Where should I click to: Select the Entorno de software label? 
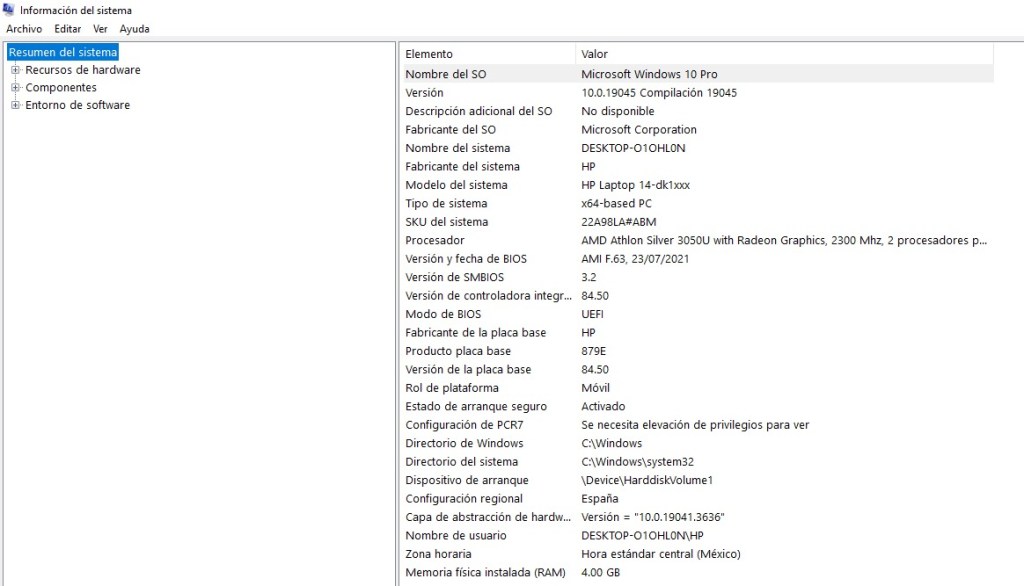[x=77, y=105]
